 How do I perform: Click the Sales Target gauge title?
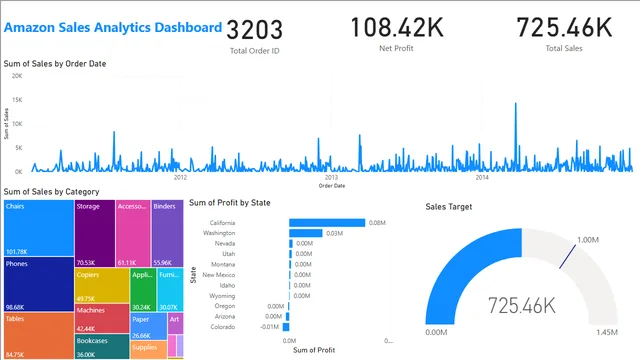pyautogui.click(x=449, y=207)
